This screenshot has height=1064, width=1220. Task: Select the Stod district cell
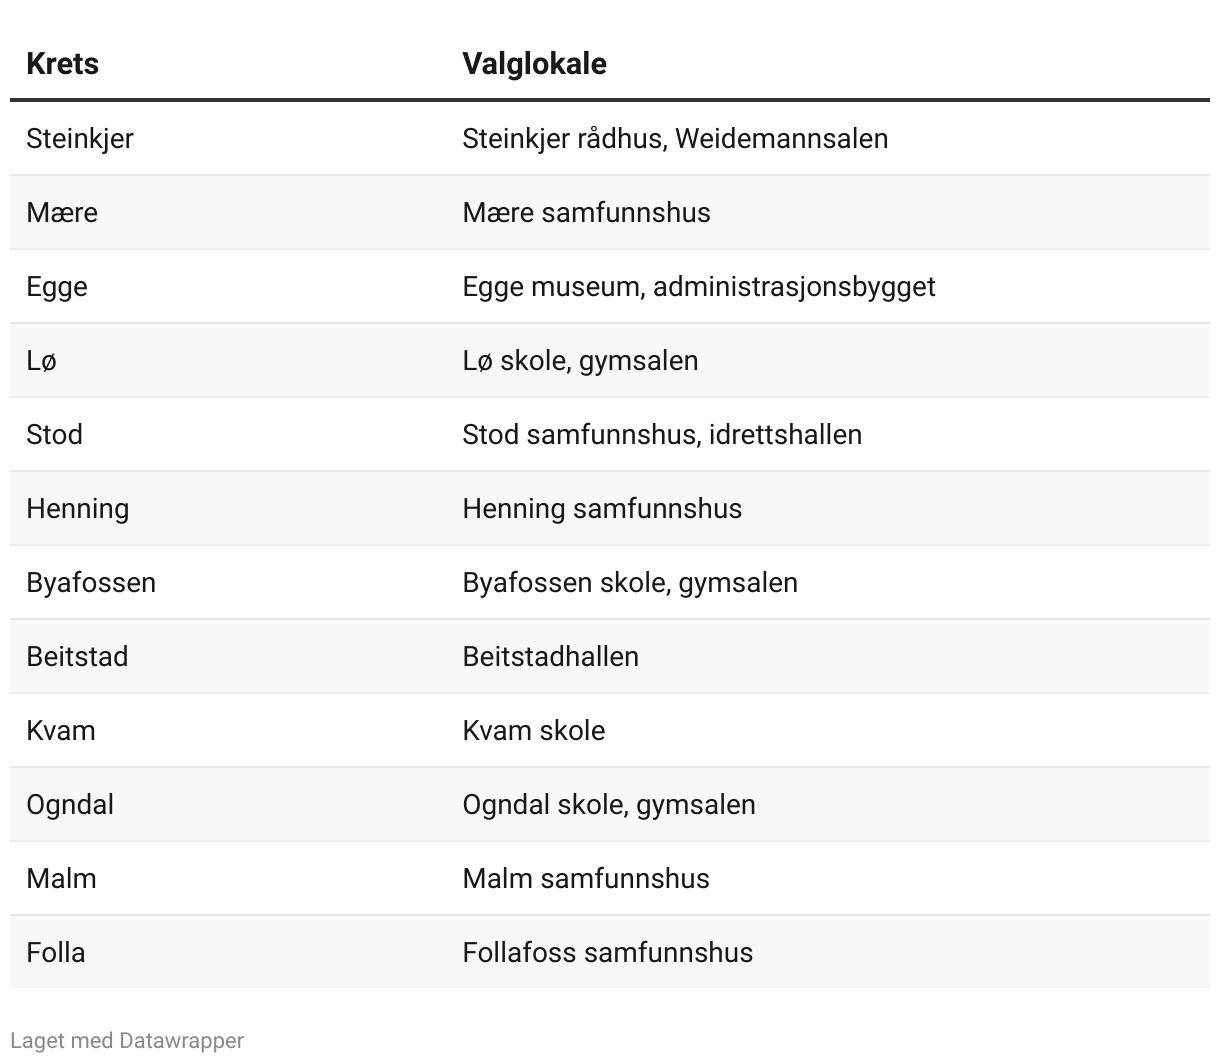54,434
